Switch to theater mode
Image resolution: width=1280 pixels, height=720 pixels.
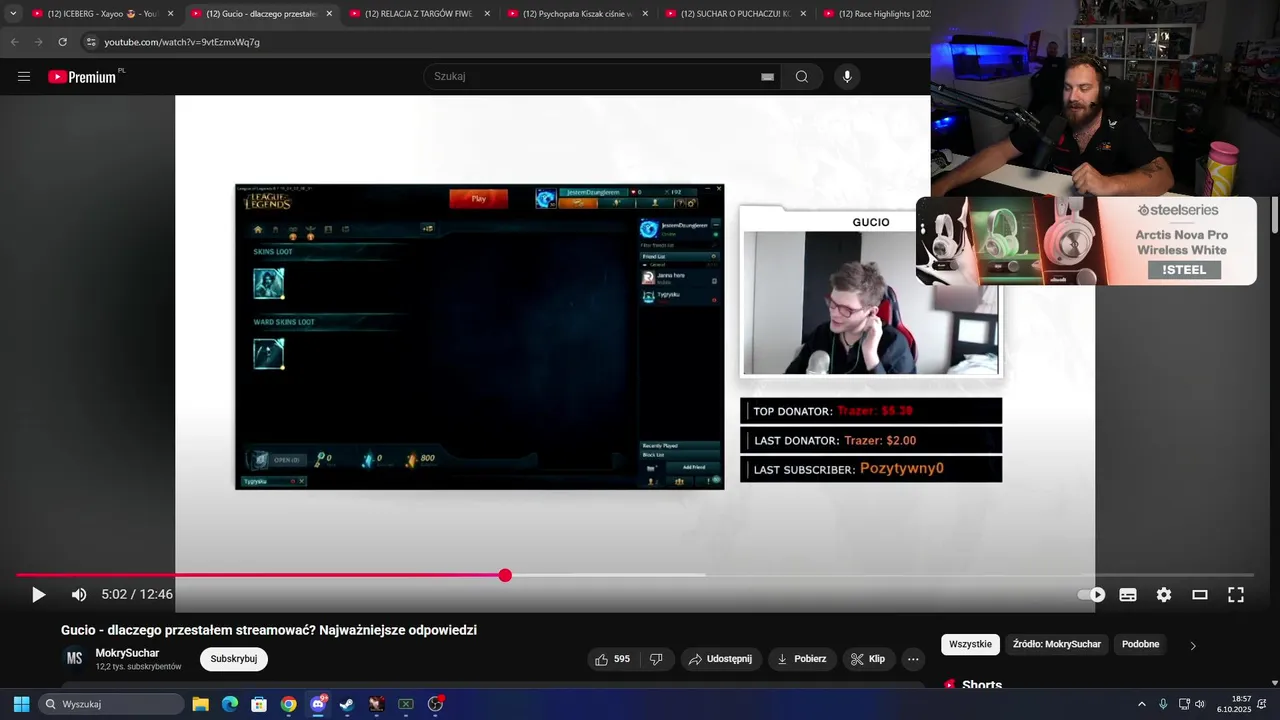(1200, 595)
